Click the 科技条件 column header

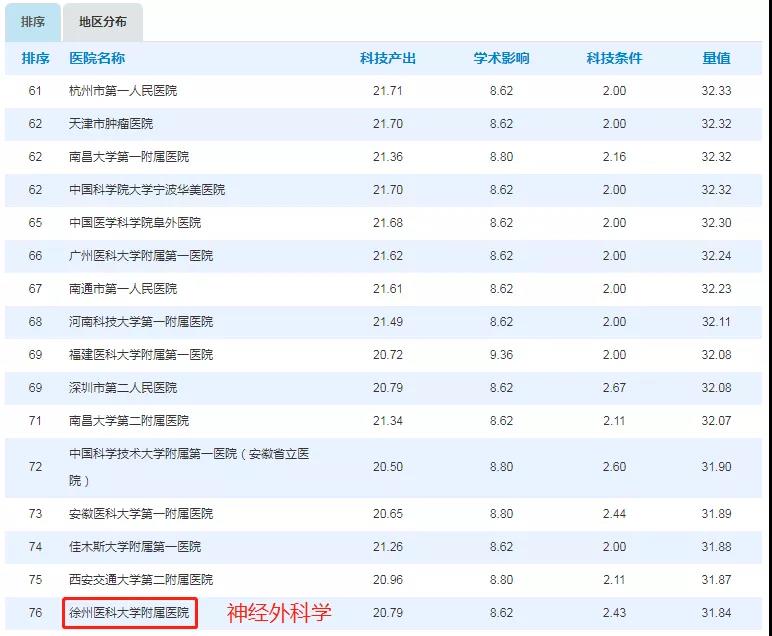pyautogui.click(x=613, y=59)
